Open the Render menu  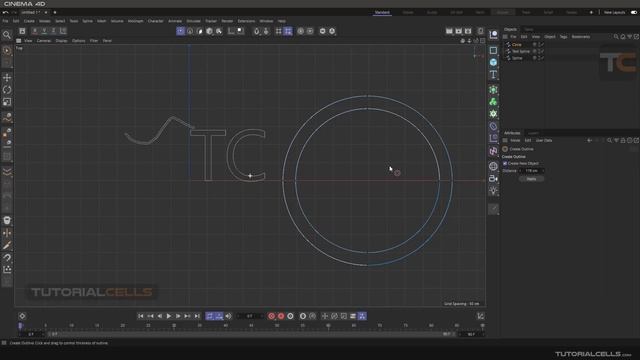227,21
